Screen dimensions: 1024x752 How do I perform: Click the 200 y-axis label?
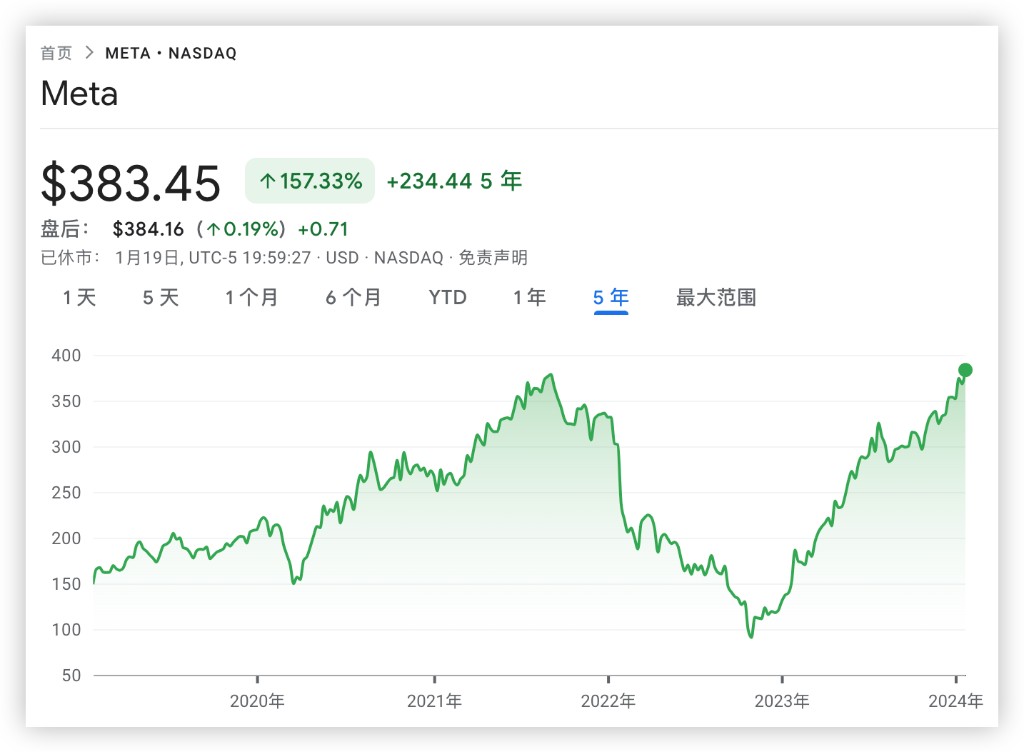tap(66, 539)
